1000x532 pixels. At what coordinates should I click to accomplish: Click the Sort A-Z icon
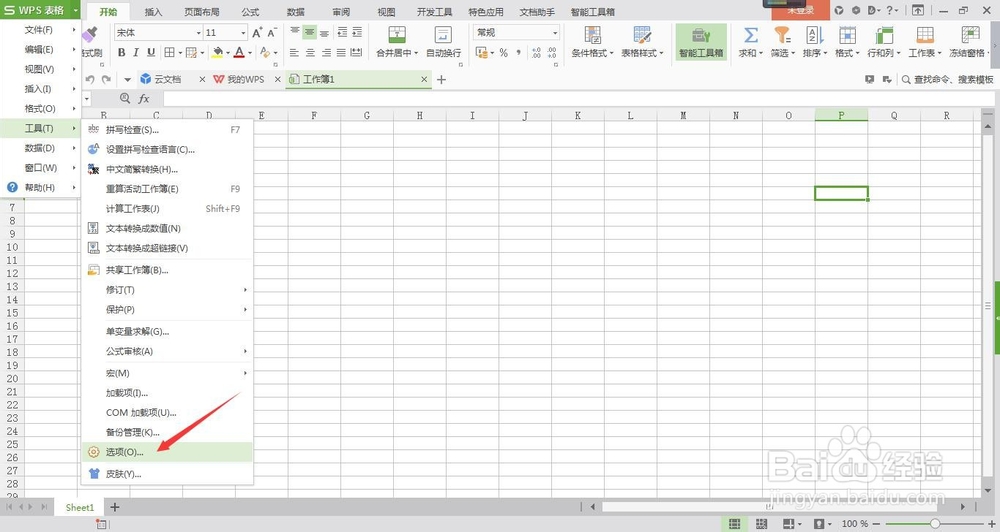[x=814, y=35]
